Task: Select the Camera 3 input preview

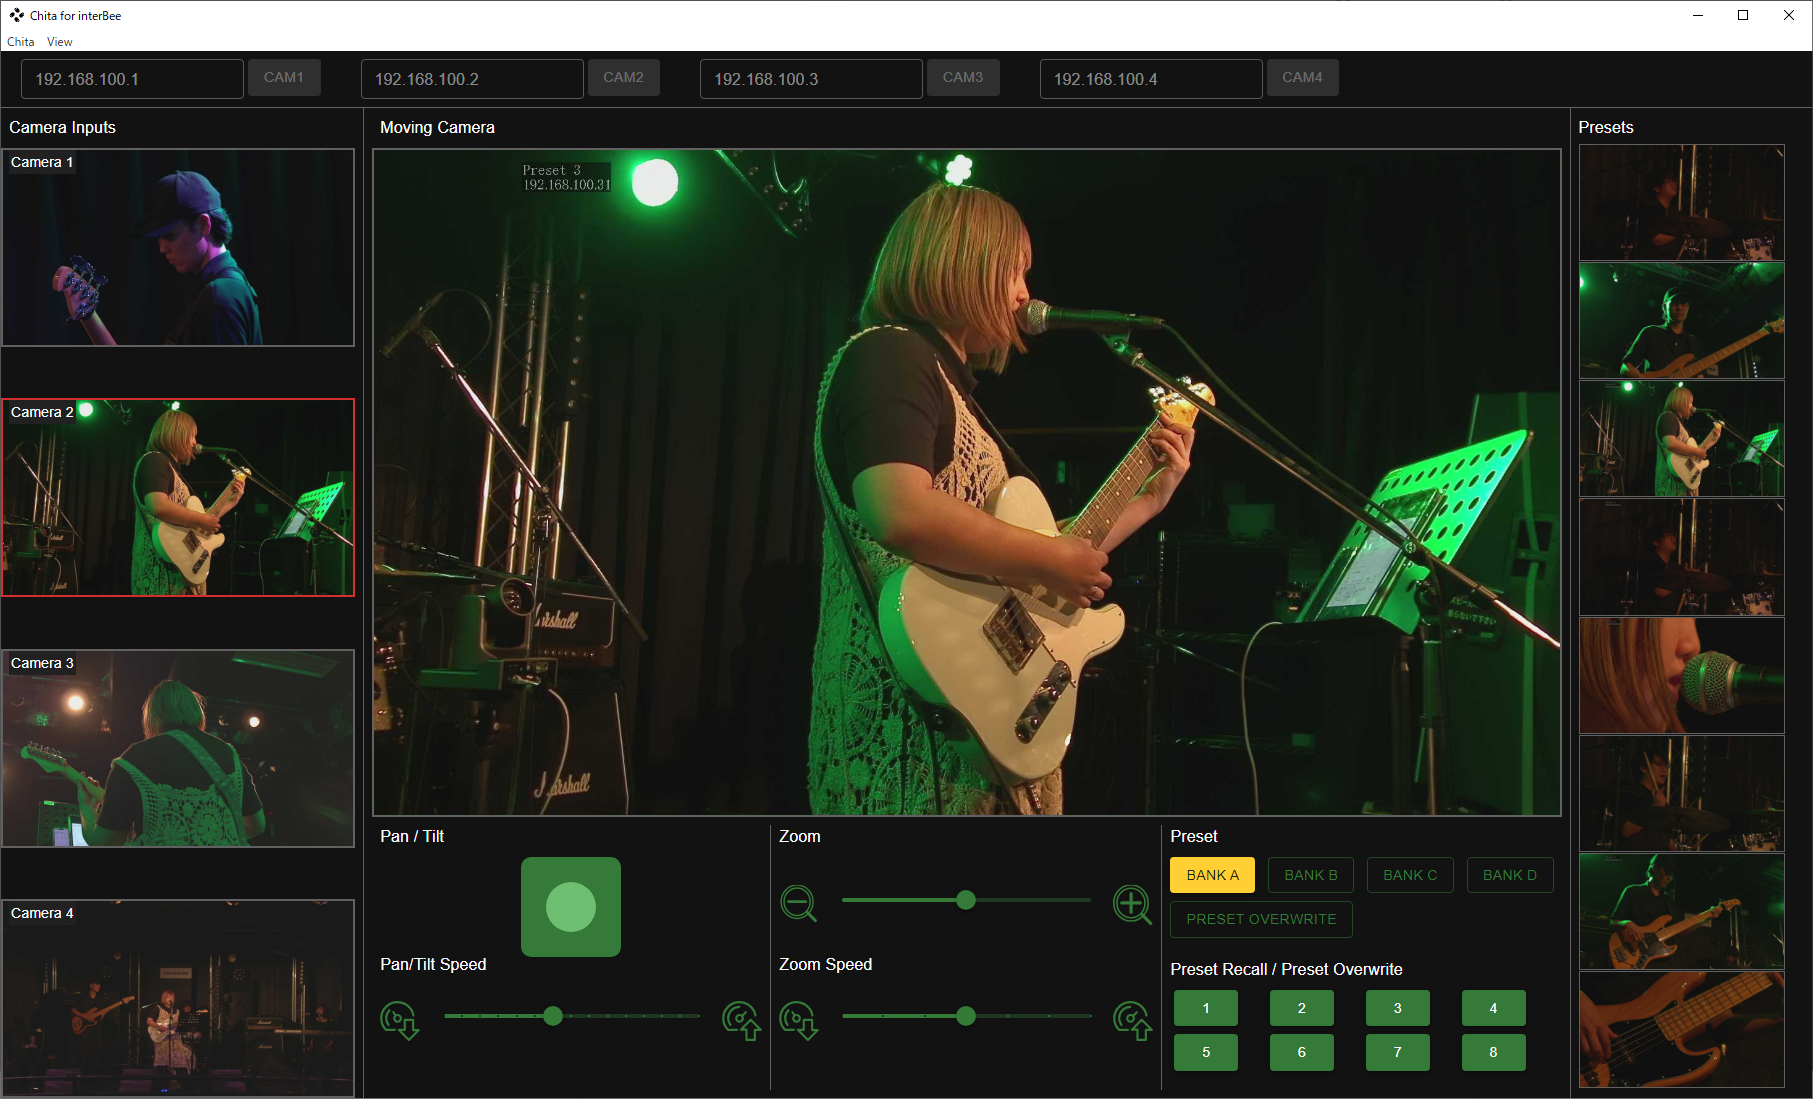Action: pos(178,748)
